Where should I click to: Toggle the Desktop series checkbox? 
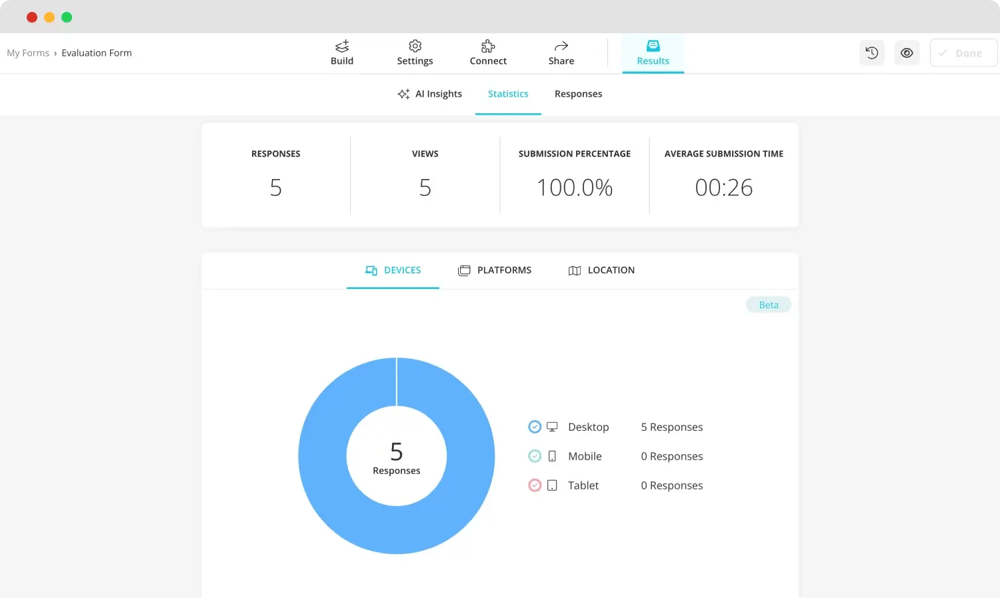[x=535, y=427]
